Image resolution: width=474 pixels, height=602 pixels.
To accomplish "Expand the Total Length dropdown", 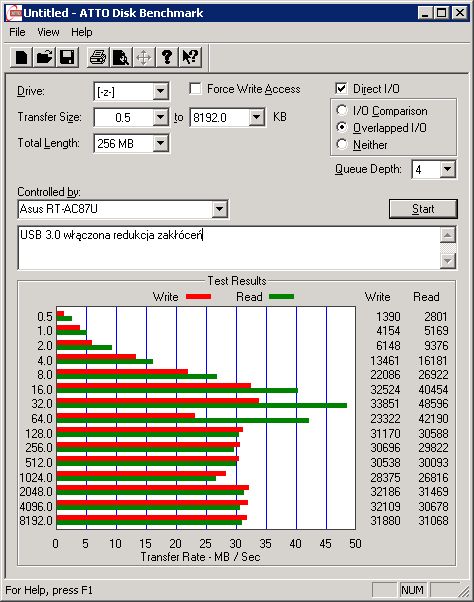I will tap(160, 144).
